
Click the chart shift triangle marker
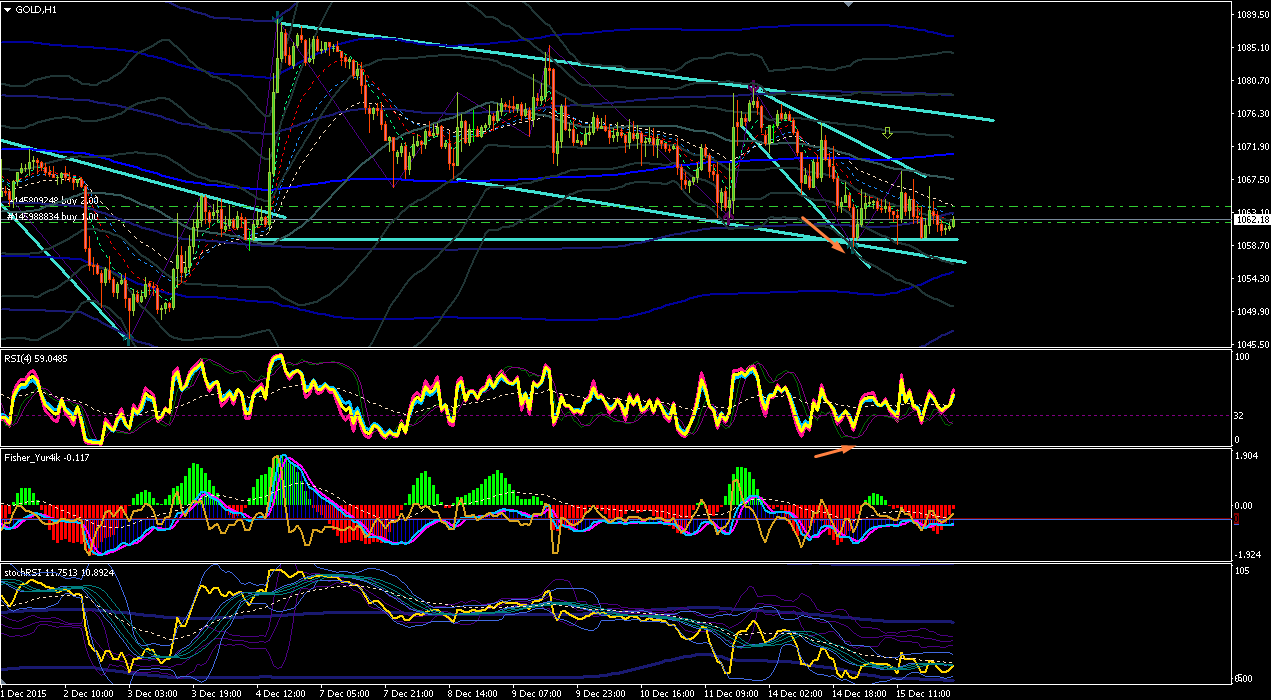pyautogui.click(x=849, y=3)
